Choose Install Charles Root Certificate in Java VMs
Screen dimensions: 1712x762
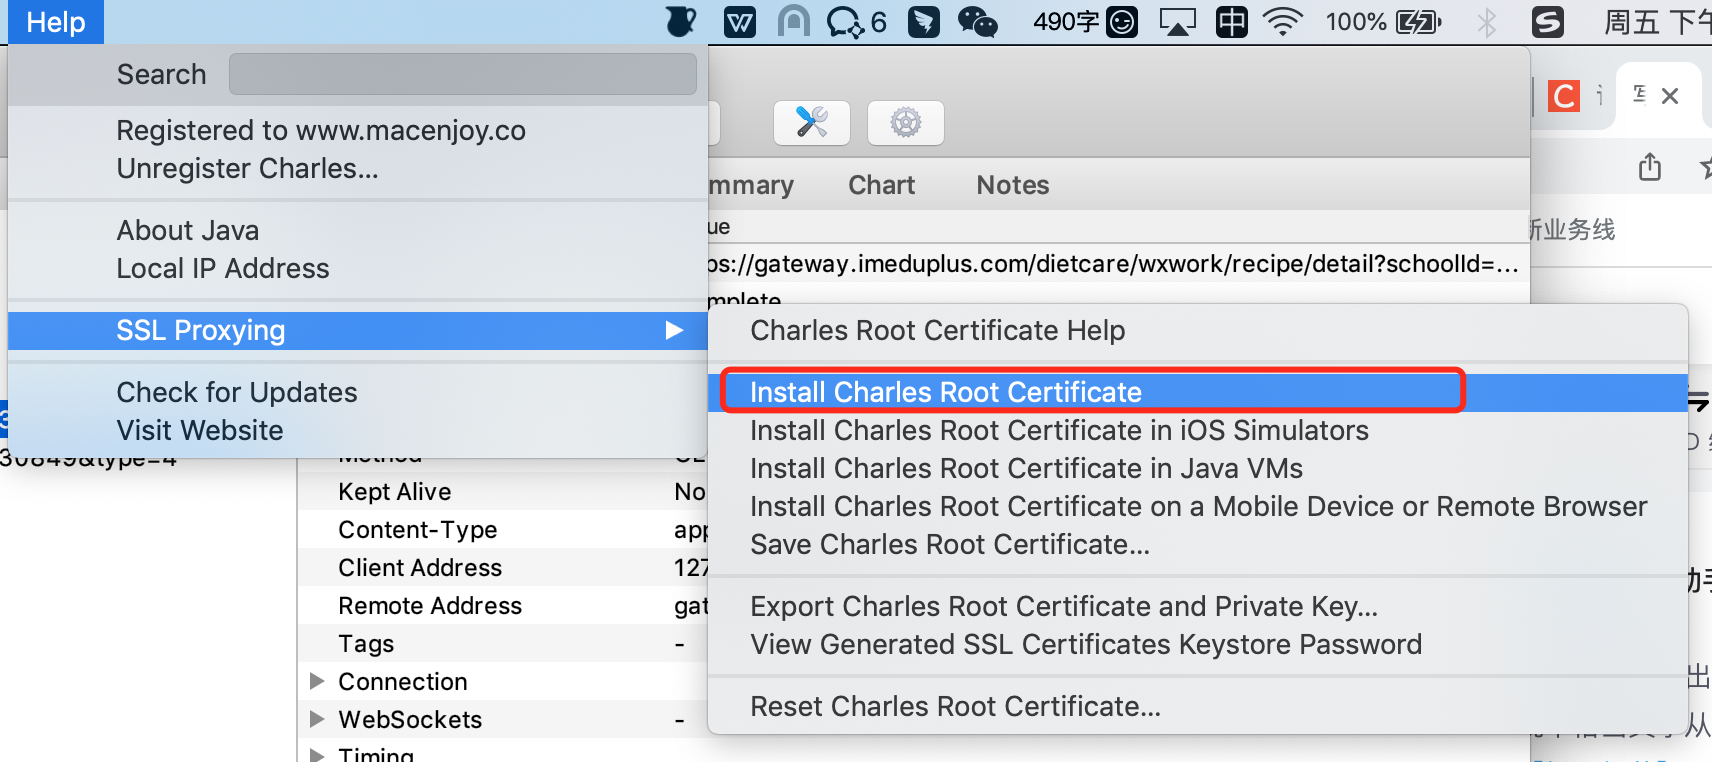pos(1198,469)
